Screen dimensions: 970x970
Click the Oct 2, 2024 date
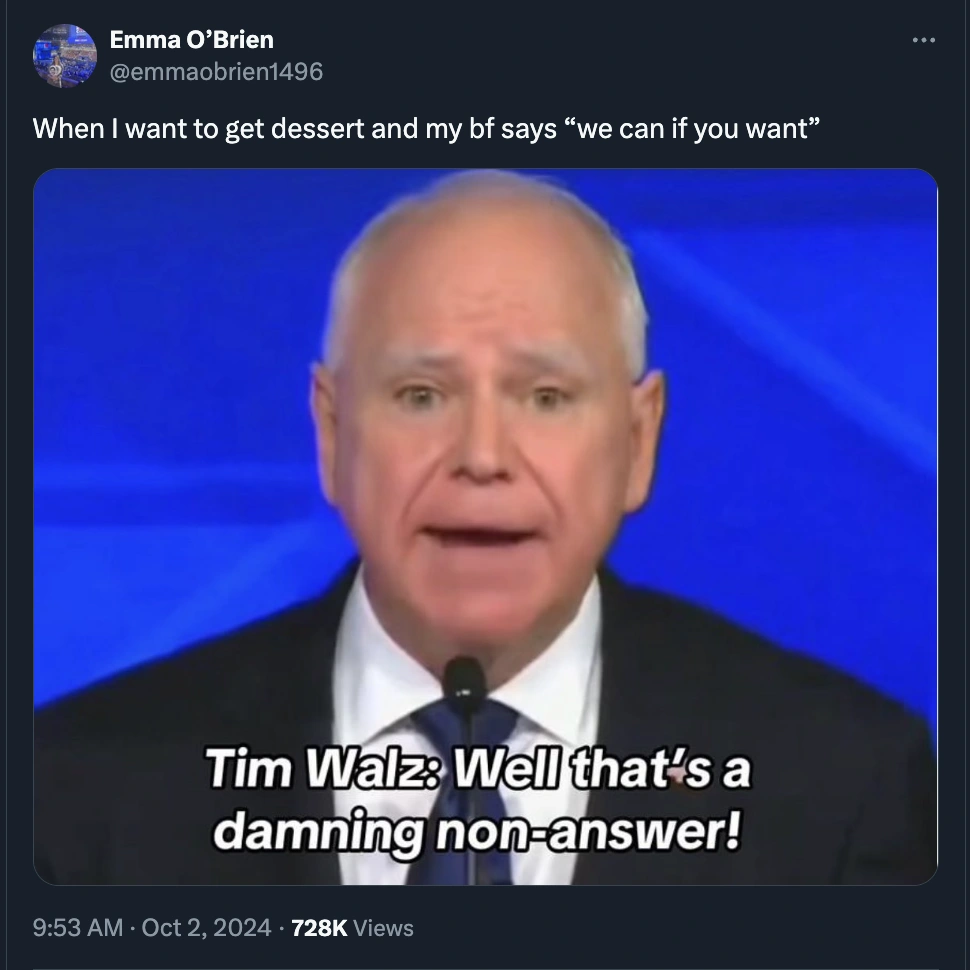click(206, 927)
